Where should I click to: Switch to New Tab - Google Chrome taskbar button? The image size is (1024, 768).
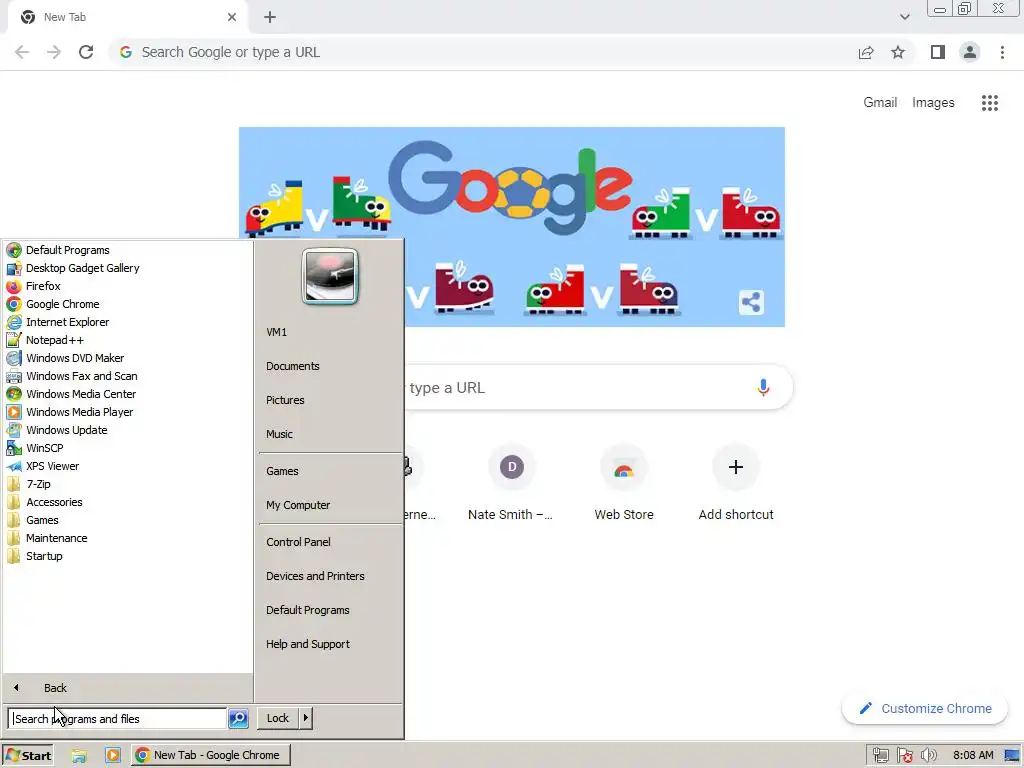tap(210, 755)
